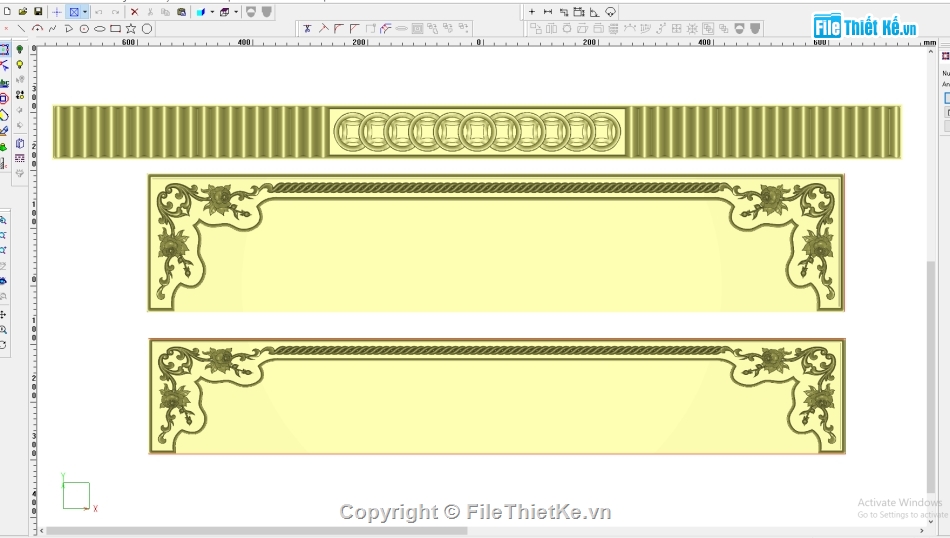The height and width of the screenshot is (538, 950).
Task: Click the angle measurement icon
Action: click(x=594, y=12)
